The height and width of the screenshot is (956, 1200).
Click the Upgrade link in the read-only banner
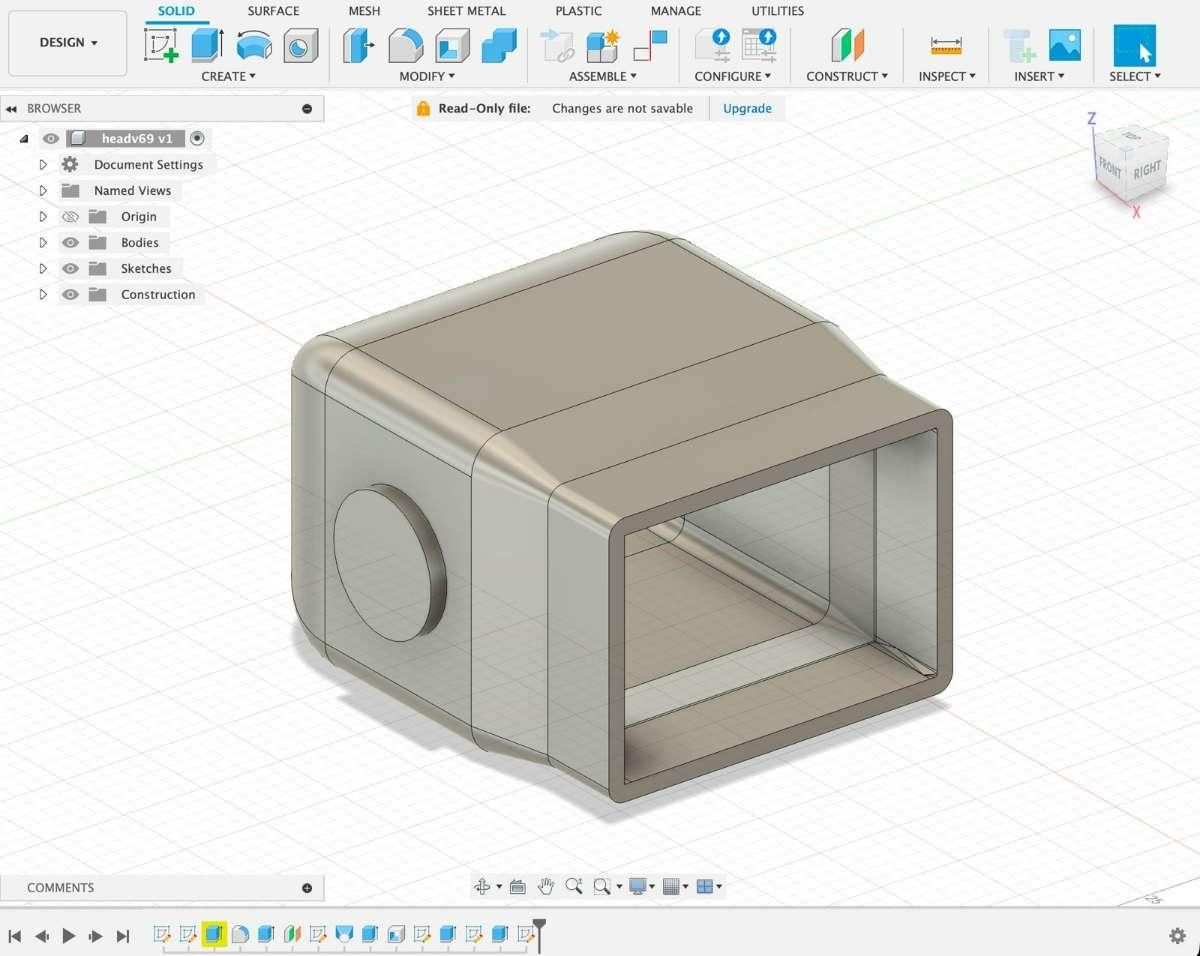click(747, 108)
